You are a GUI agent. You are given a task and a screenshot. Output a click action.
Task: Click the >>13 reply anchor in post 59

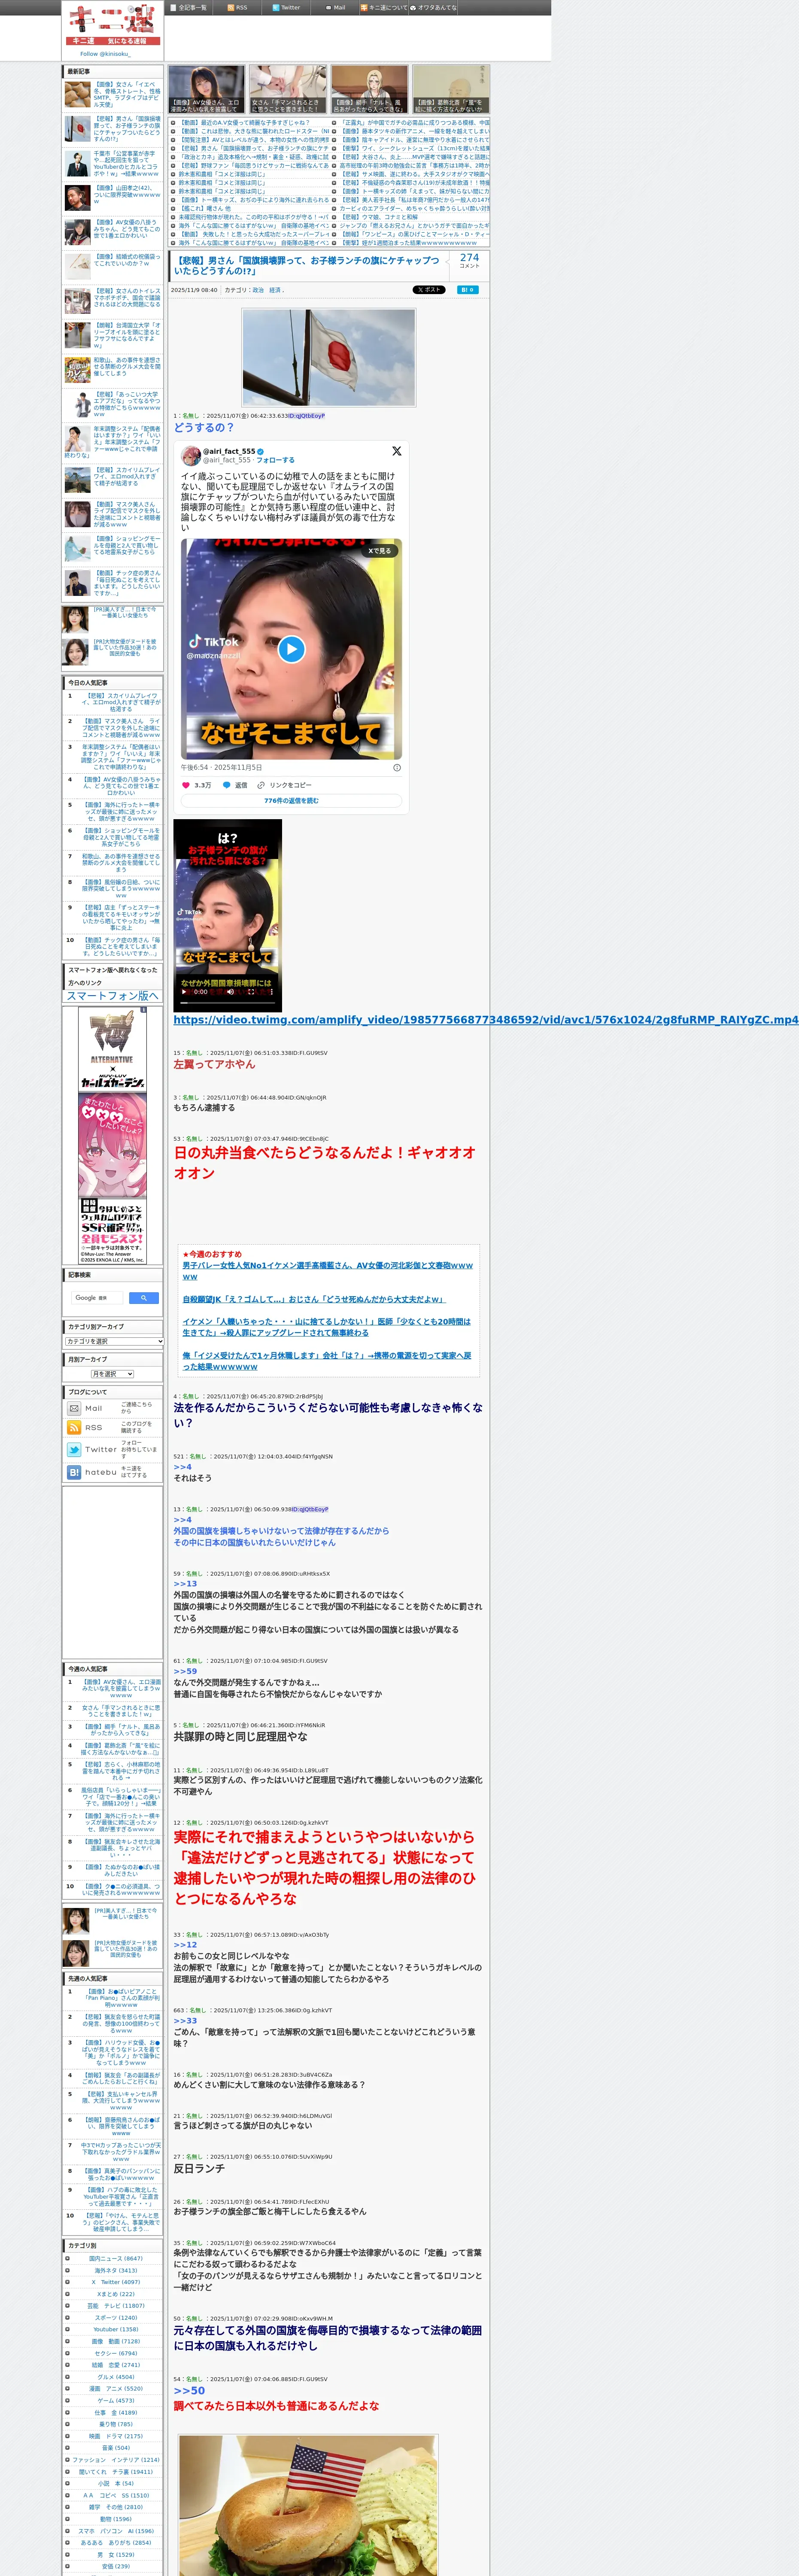pyautogui.click(x=185, y=1584)
